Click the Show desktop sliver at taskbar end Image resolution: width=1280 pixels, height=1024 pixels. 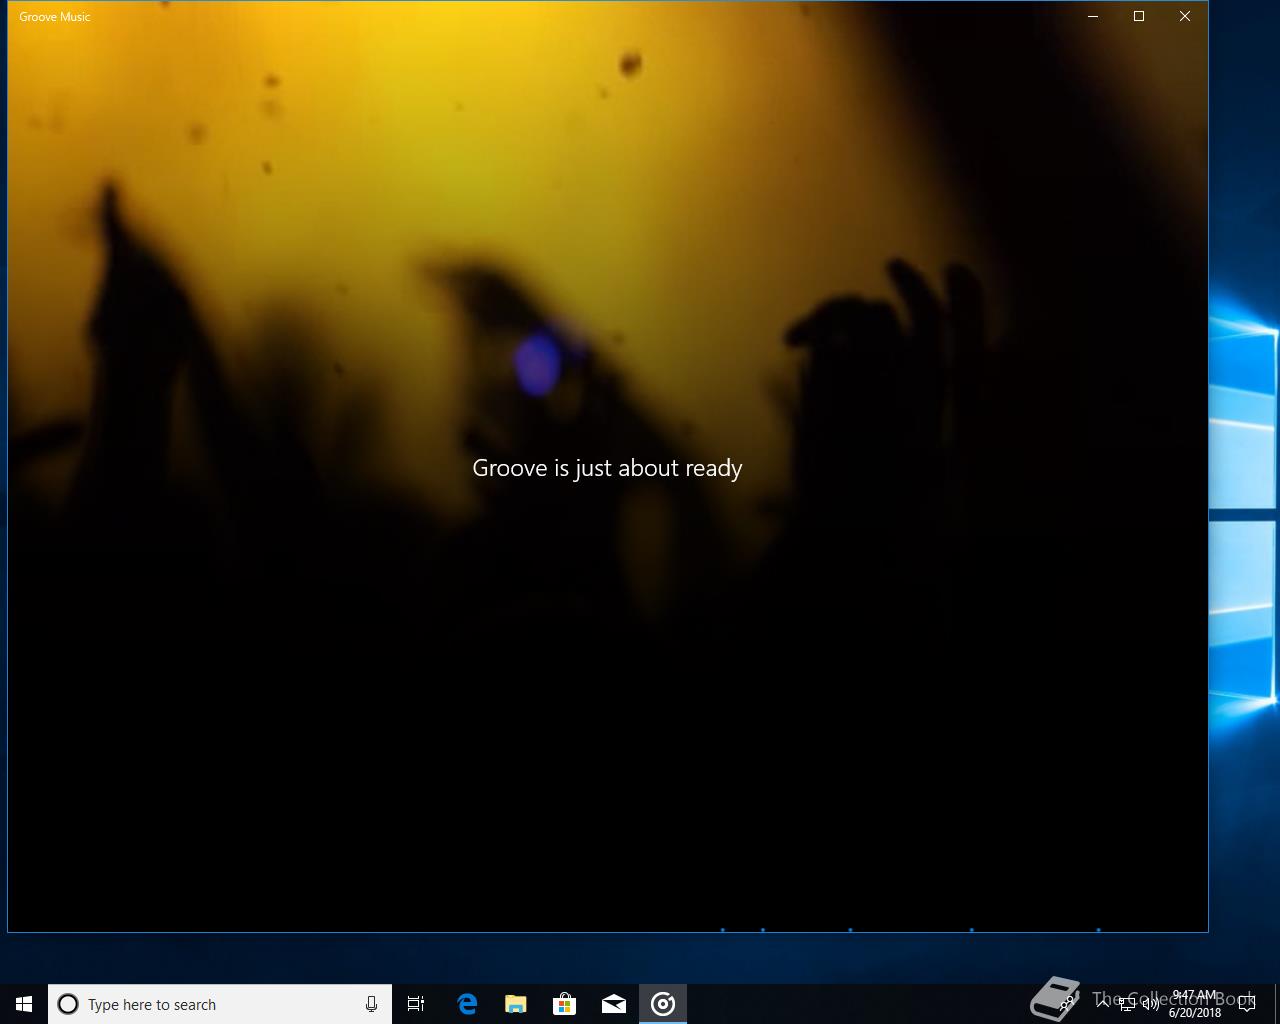pyautogui.click(x=1277, y=1004)
